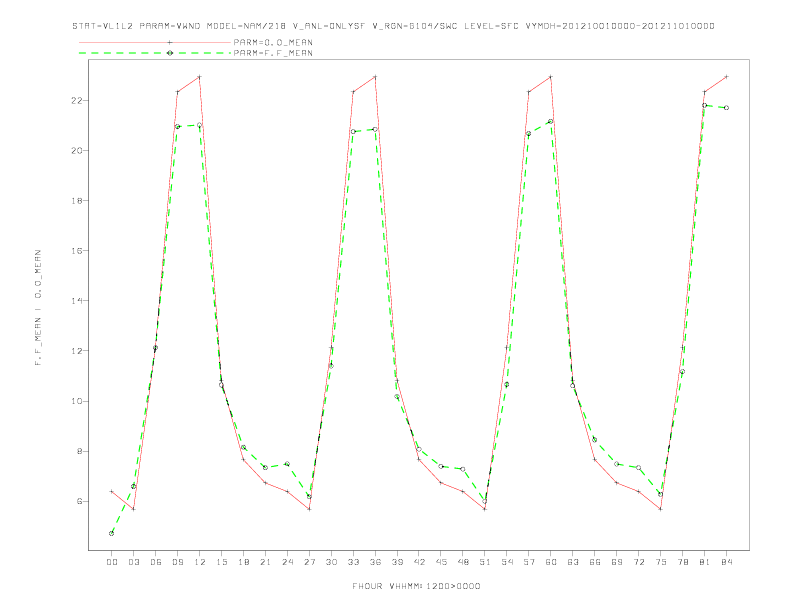Click y-axis tick label 14

point(78,300)
